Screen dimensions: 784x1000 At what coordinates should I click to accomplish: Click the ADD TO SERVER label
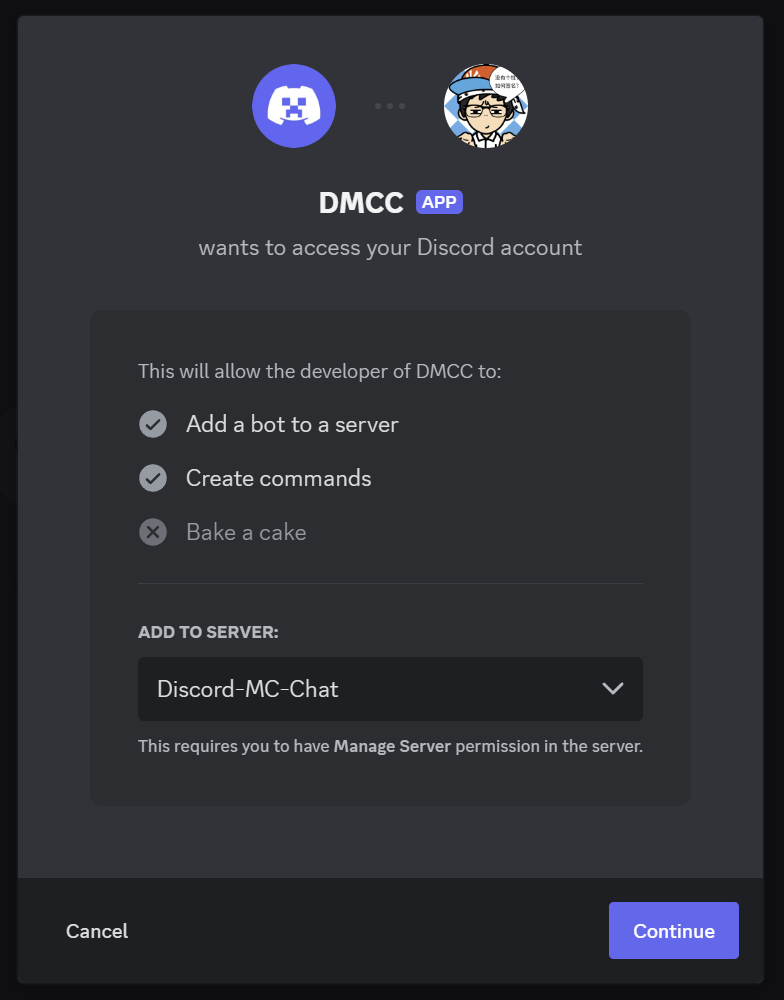click(x=208, y=632)
